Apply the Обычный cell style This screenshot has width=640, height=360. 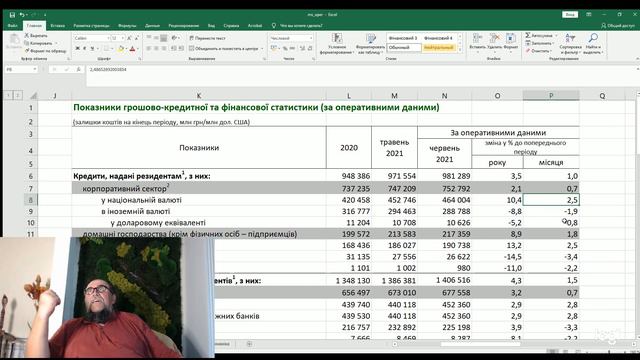click(404, 48)
